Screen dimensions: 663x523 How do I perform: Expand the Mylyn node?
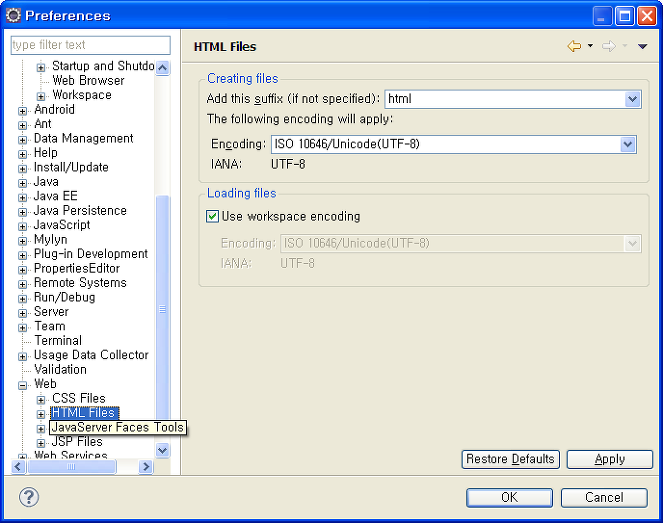coord(22,241)
